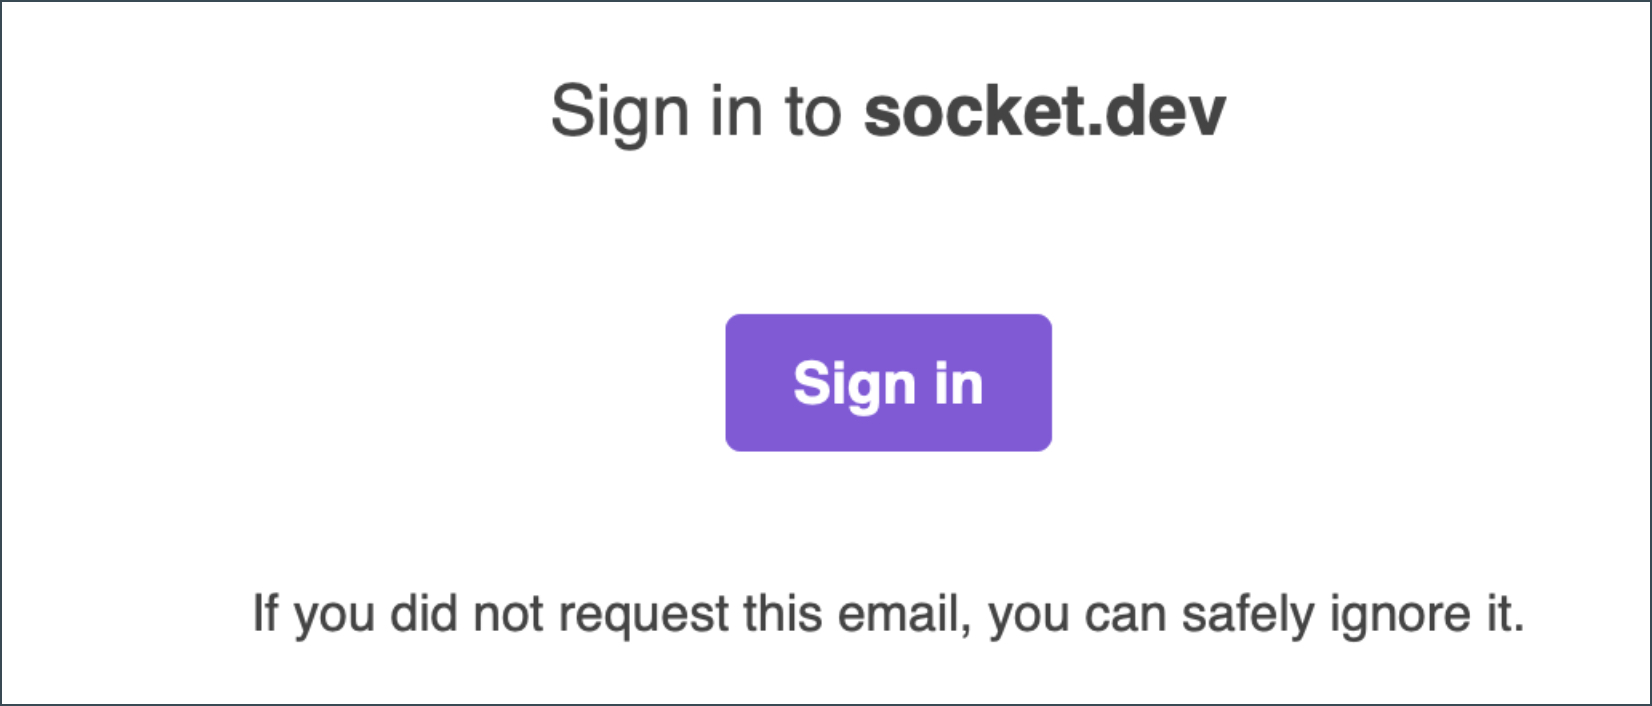Click the word "you" after "If"

[334, 615]
